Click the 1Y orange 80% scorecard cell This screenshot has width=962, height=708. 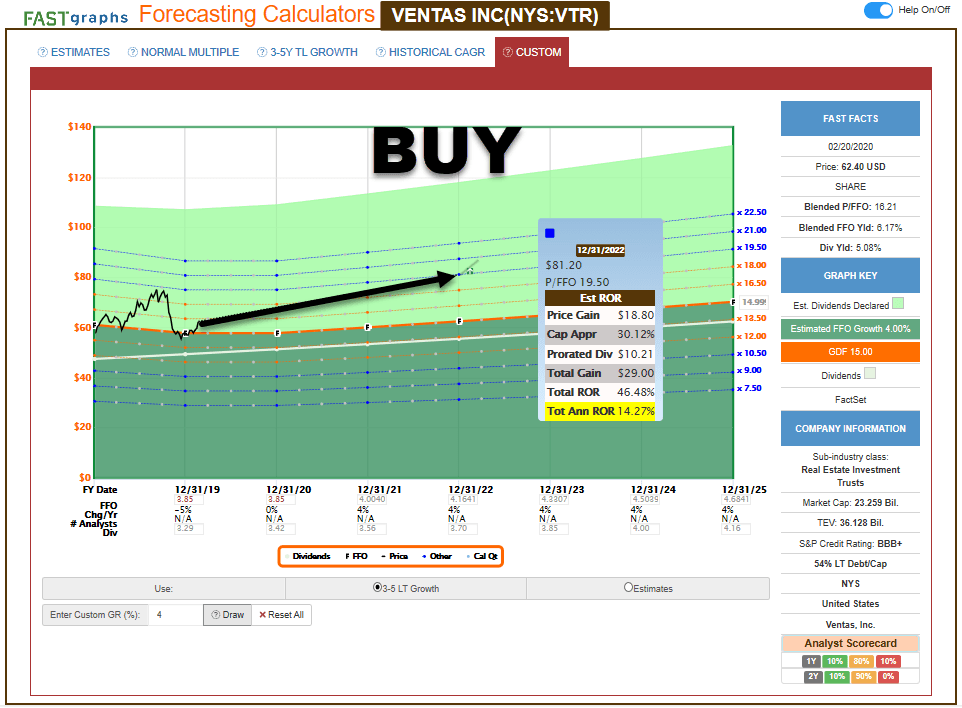pos(861,661)
